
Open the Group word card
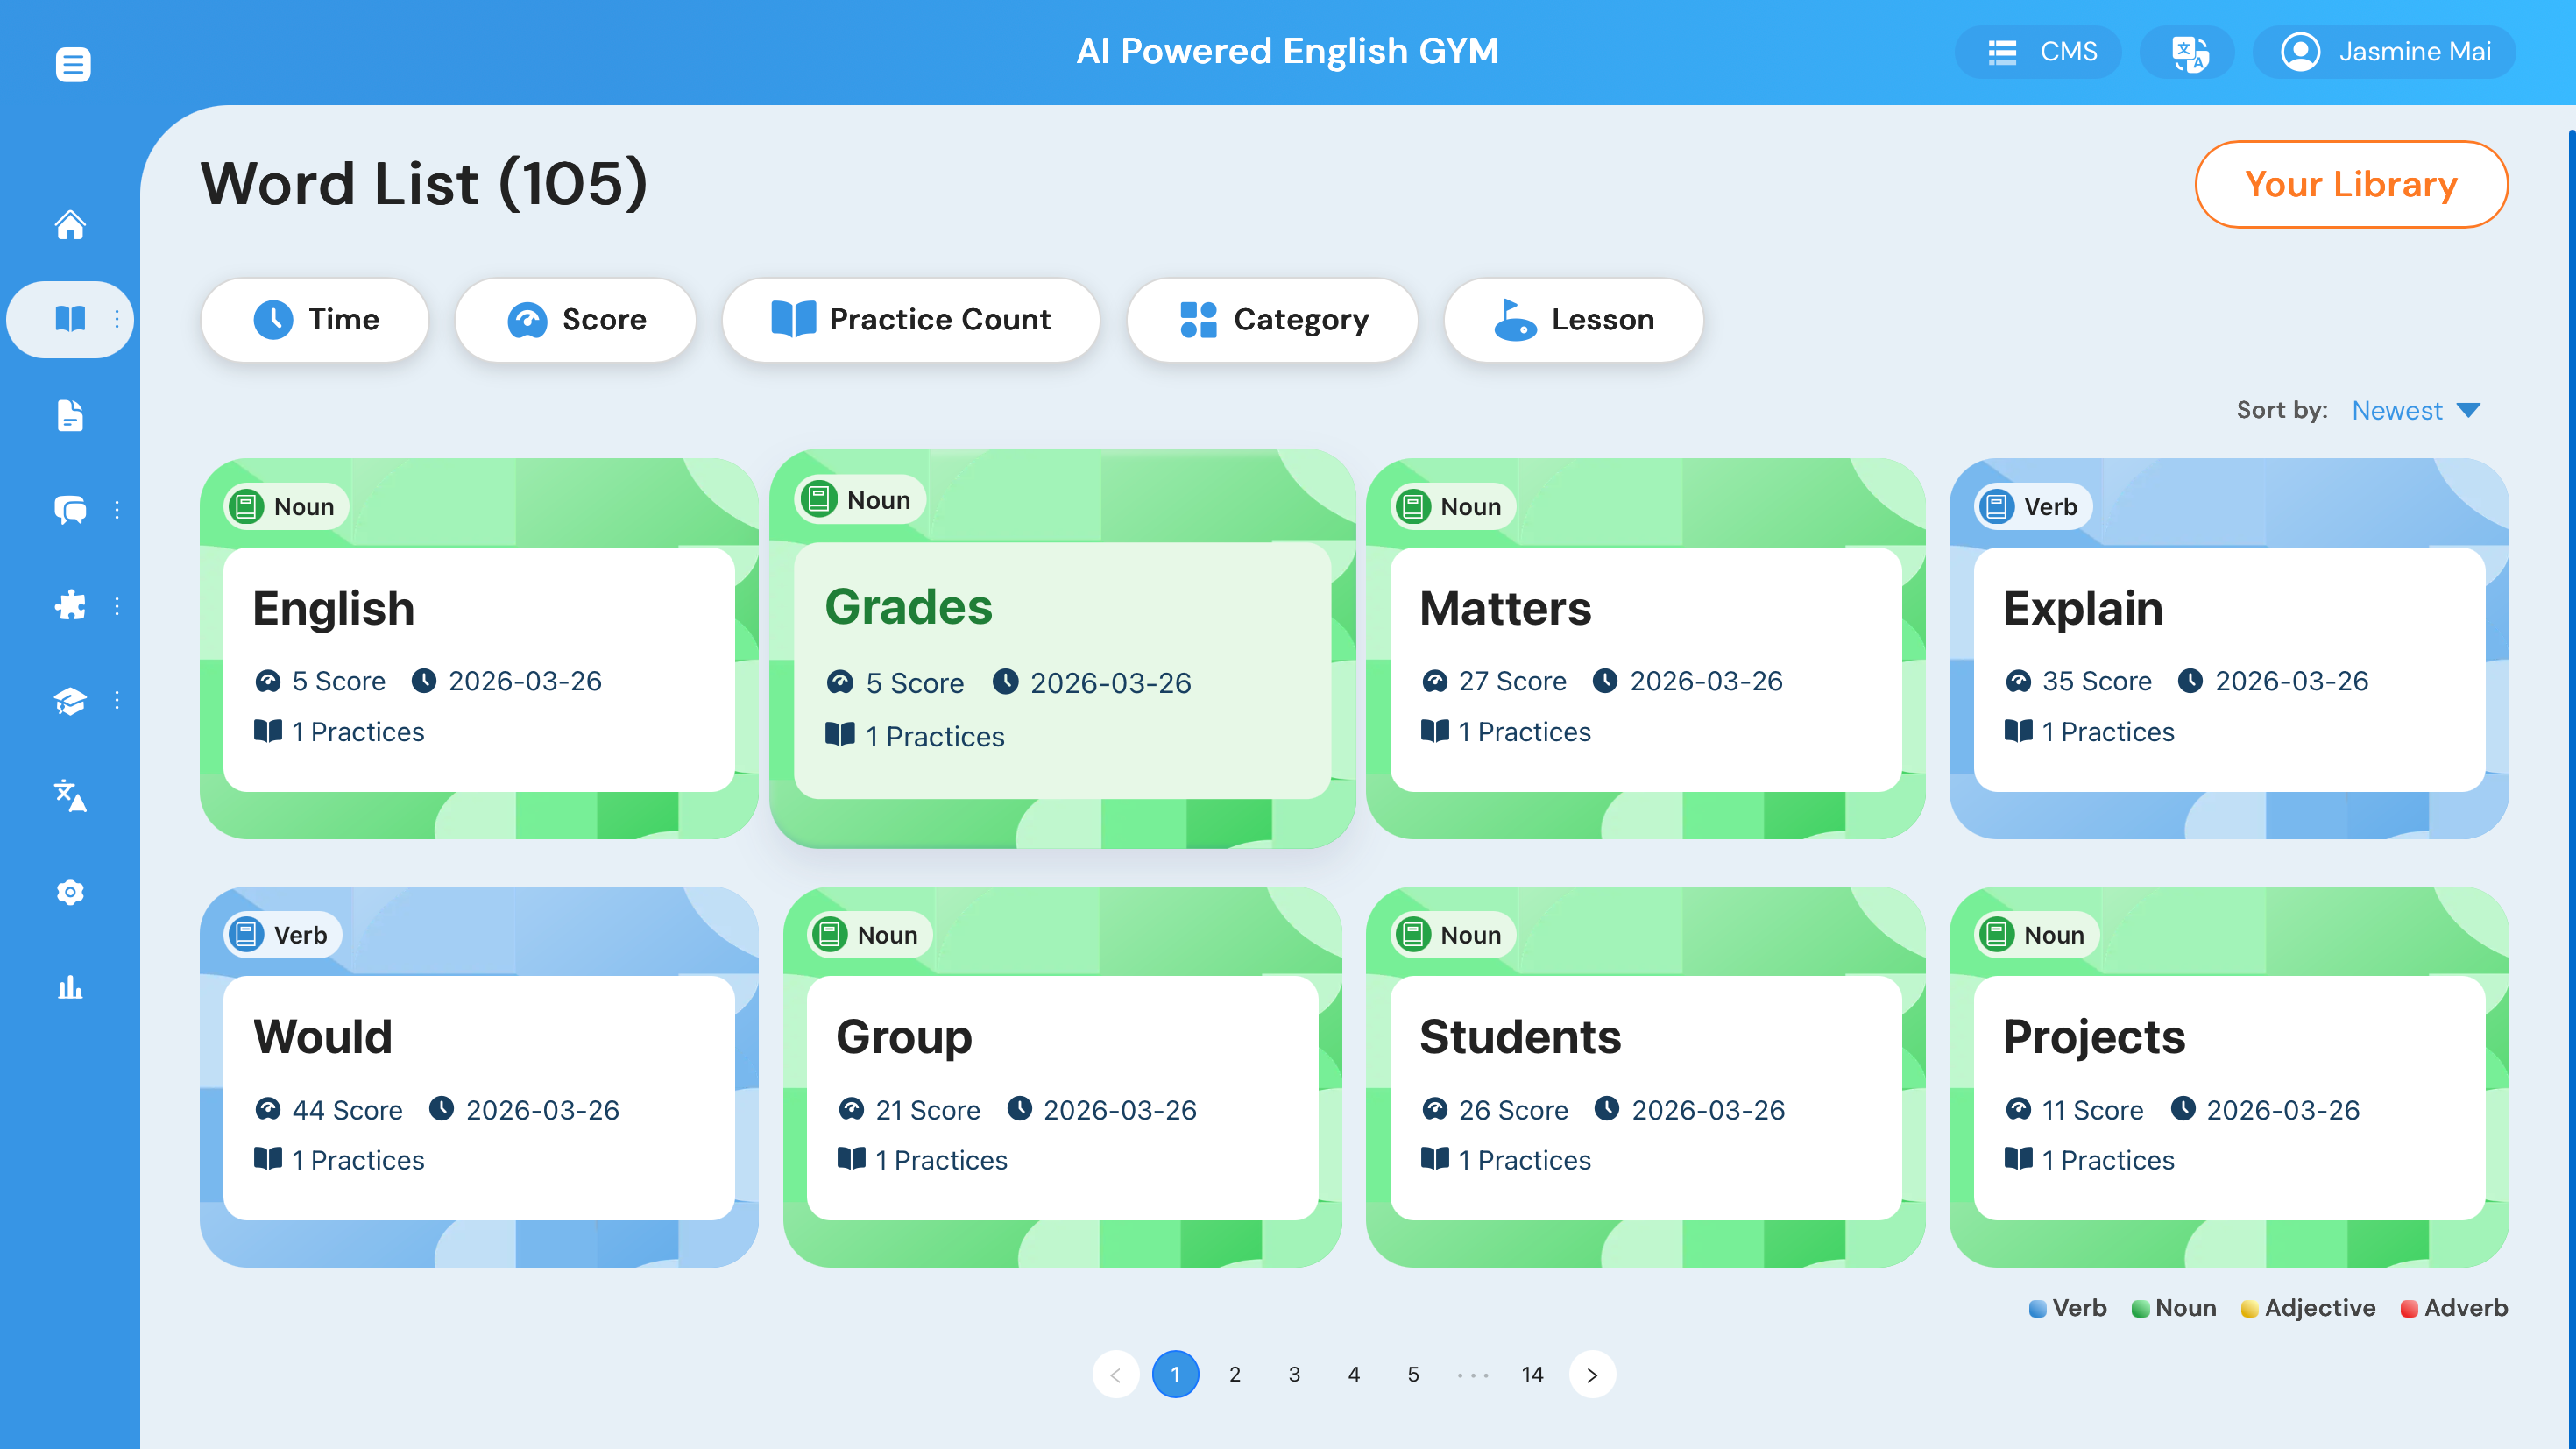1062,1077
